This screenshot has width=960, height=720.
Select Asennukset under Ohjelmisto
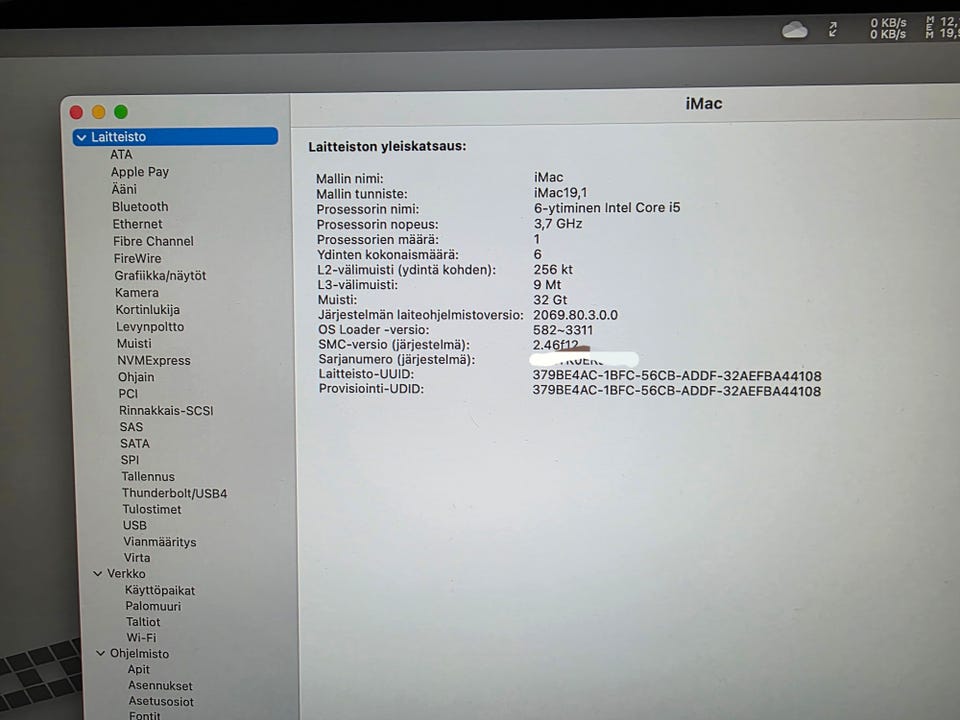pos(160,686)
